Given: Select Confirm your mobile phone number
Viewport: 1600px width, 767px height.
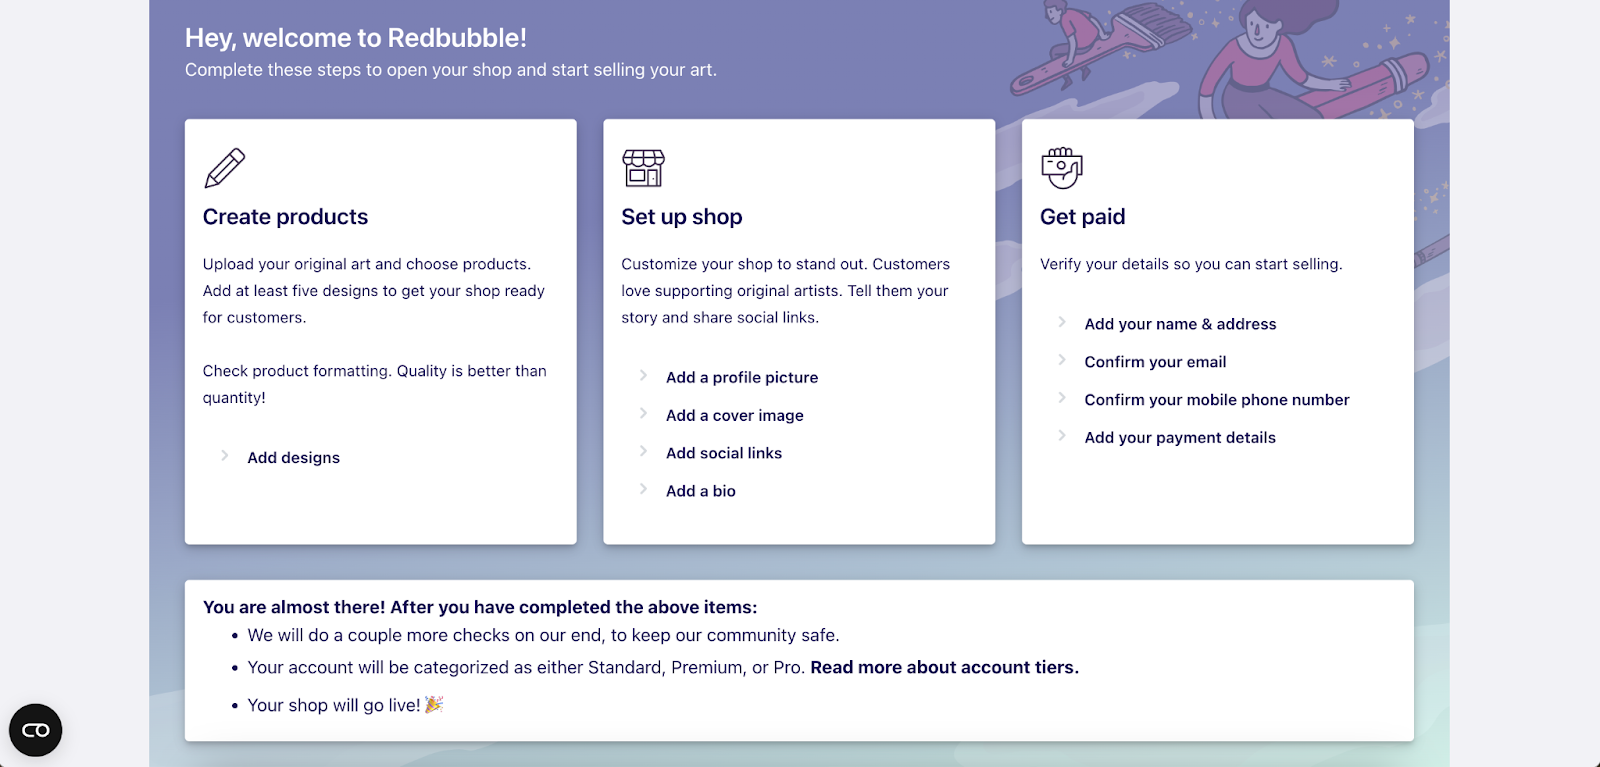Looking at the screenshot, I should (1216, 399).
